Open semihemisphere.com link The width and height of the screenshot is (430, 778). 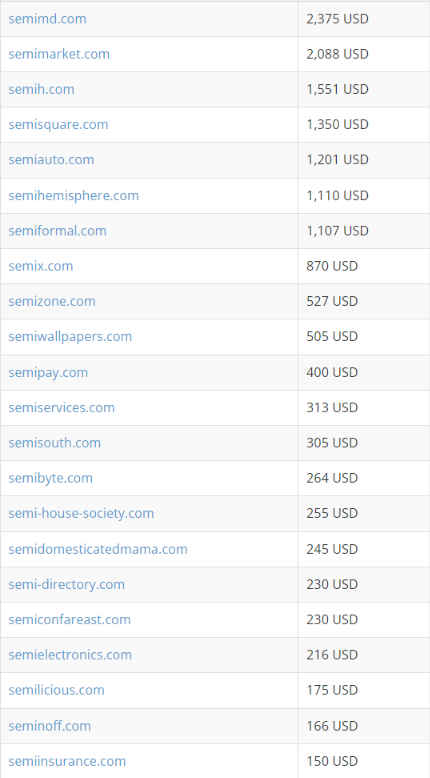pyautogui.click(x=73, y=195)
